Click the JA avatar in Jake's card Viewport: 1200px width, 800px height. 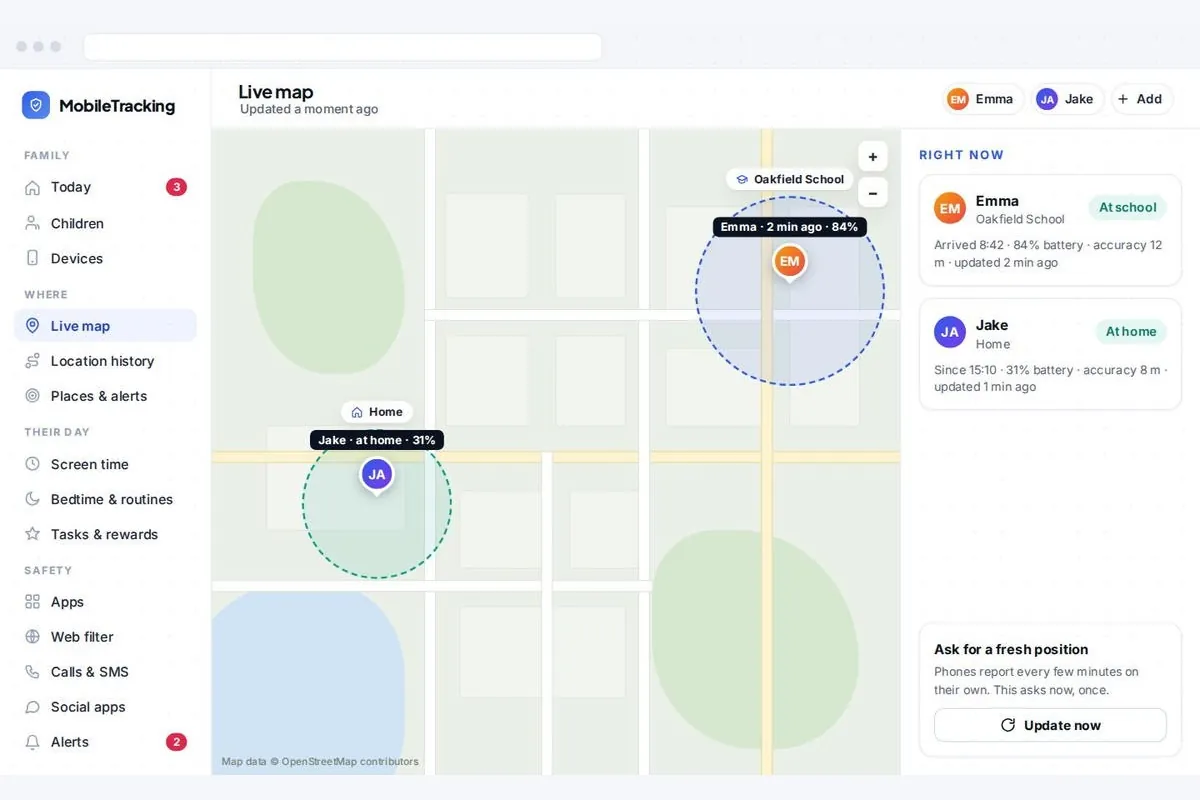point(950,332)
